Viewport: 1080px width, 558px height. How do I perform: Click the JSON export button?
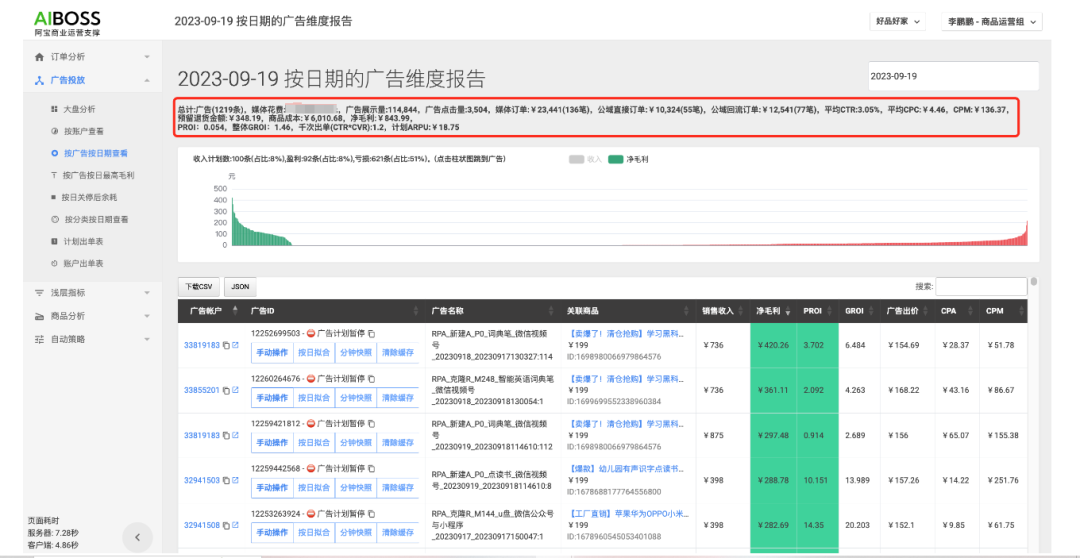pos(240,286)
